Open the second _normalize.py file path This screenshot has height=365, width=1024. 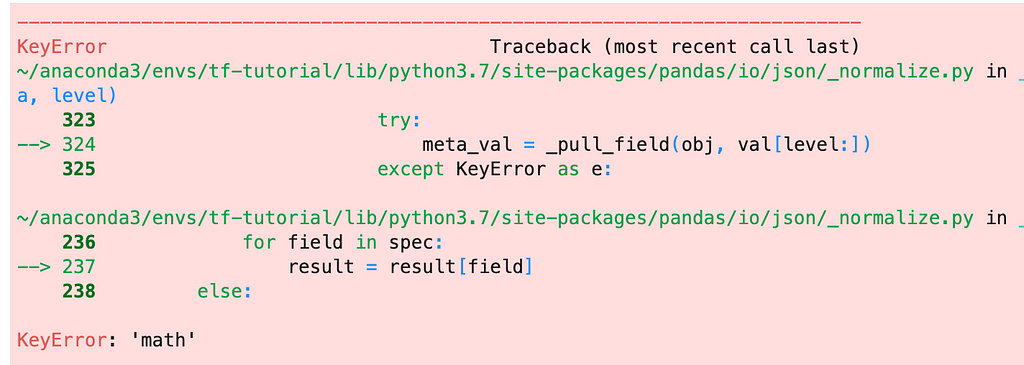tap(495, 218)
